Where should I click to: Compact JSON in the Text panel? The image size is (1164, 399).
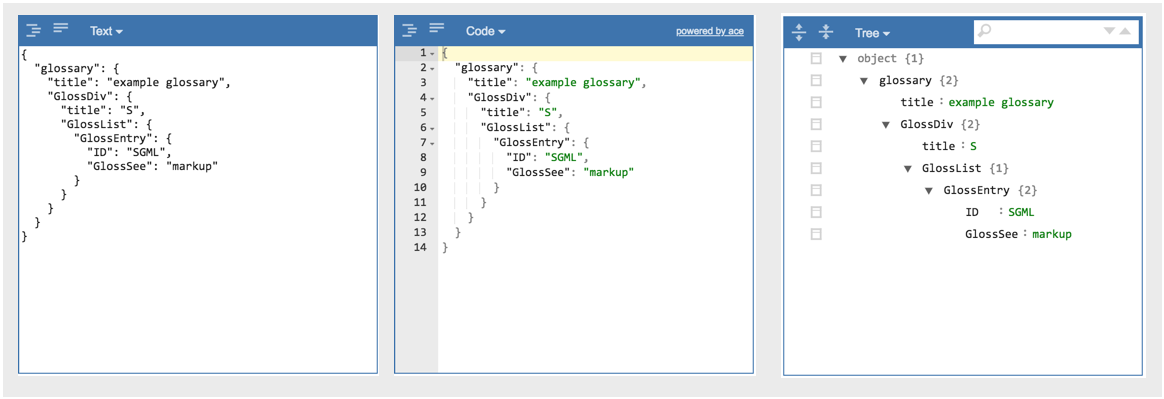pyautogui.click(x=61, y=28)
